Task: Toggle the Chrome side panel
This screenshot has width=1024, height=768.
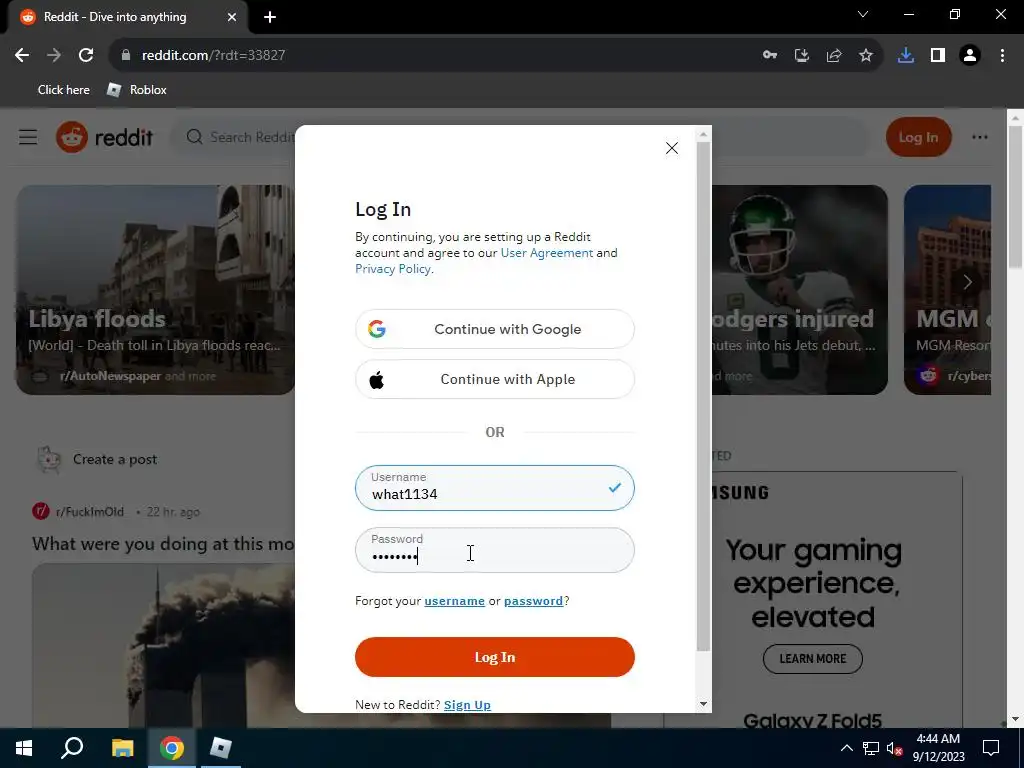Action: tap(938, 56)
